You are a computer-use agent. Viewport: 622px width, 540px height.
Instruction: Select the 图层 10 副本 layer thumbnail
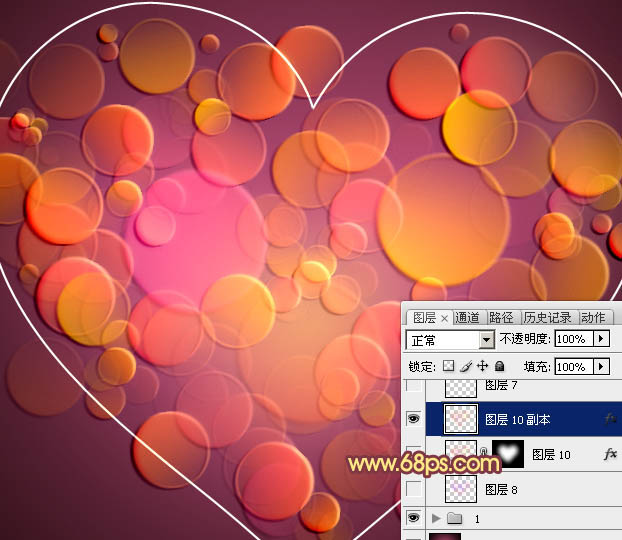(x=461, y=419)
